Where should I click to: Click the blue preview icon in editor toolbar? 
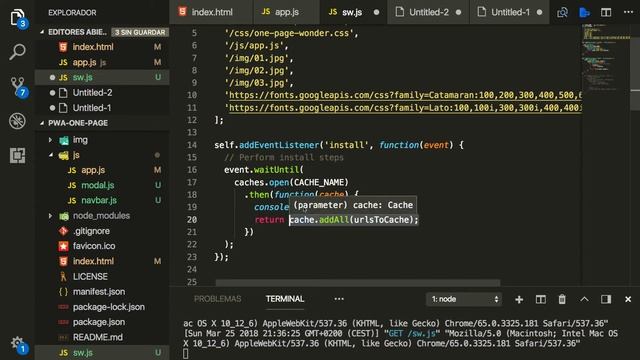pyautogui.click(x=584, y=12)
